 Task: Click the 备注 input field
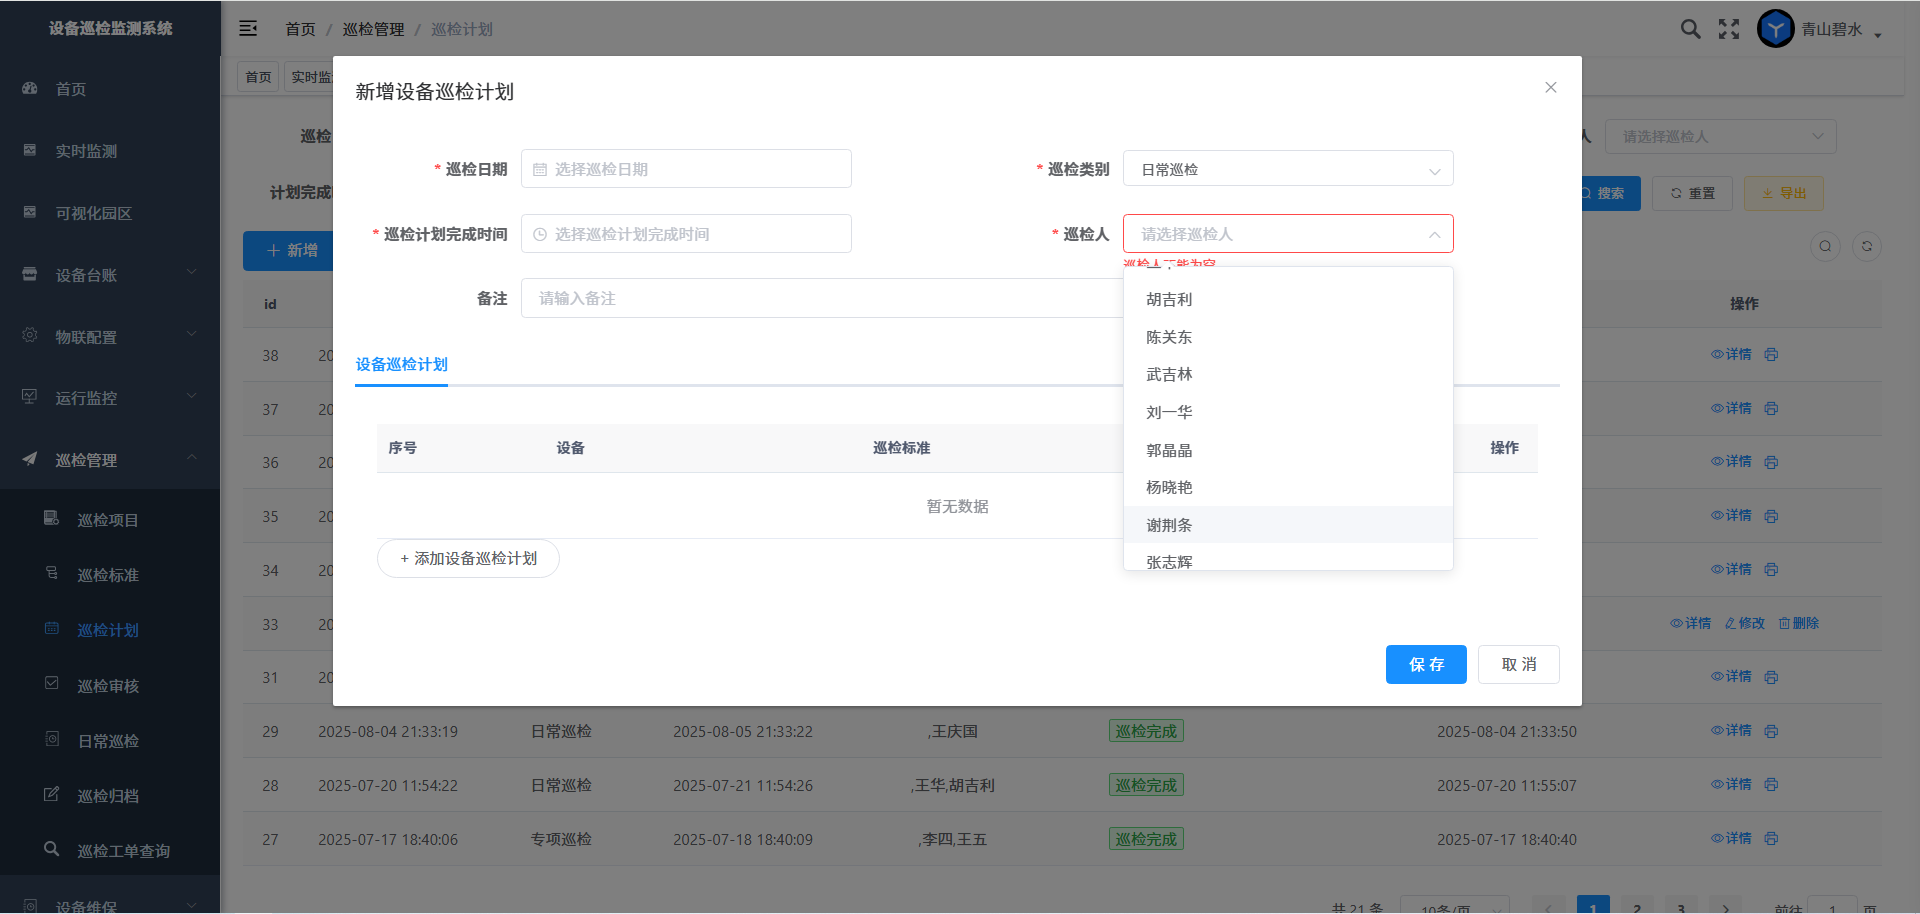tap(820, 298)
